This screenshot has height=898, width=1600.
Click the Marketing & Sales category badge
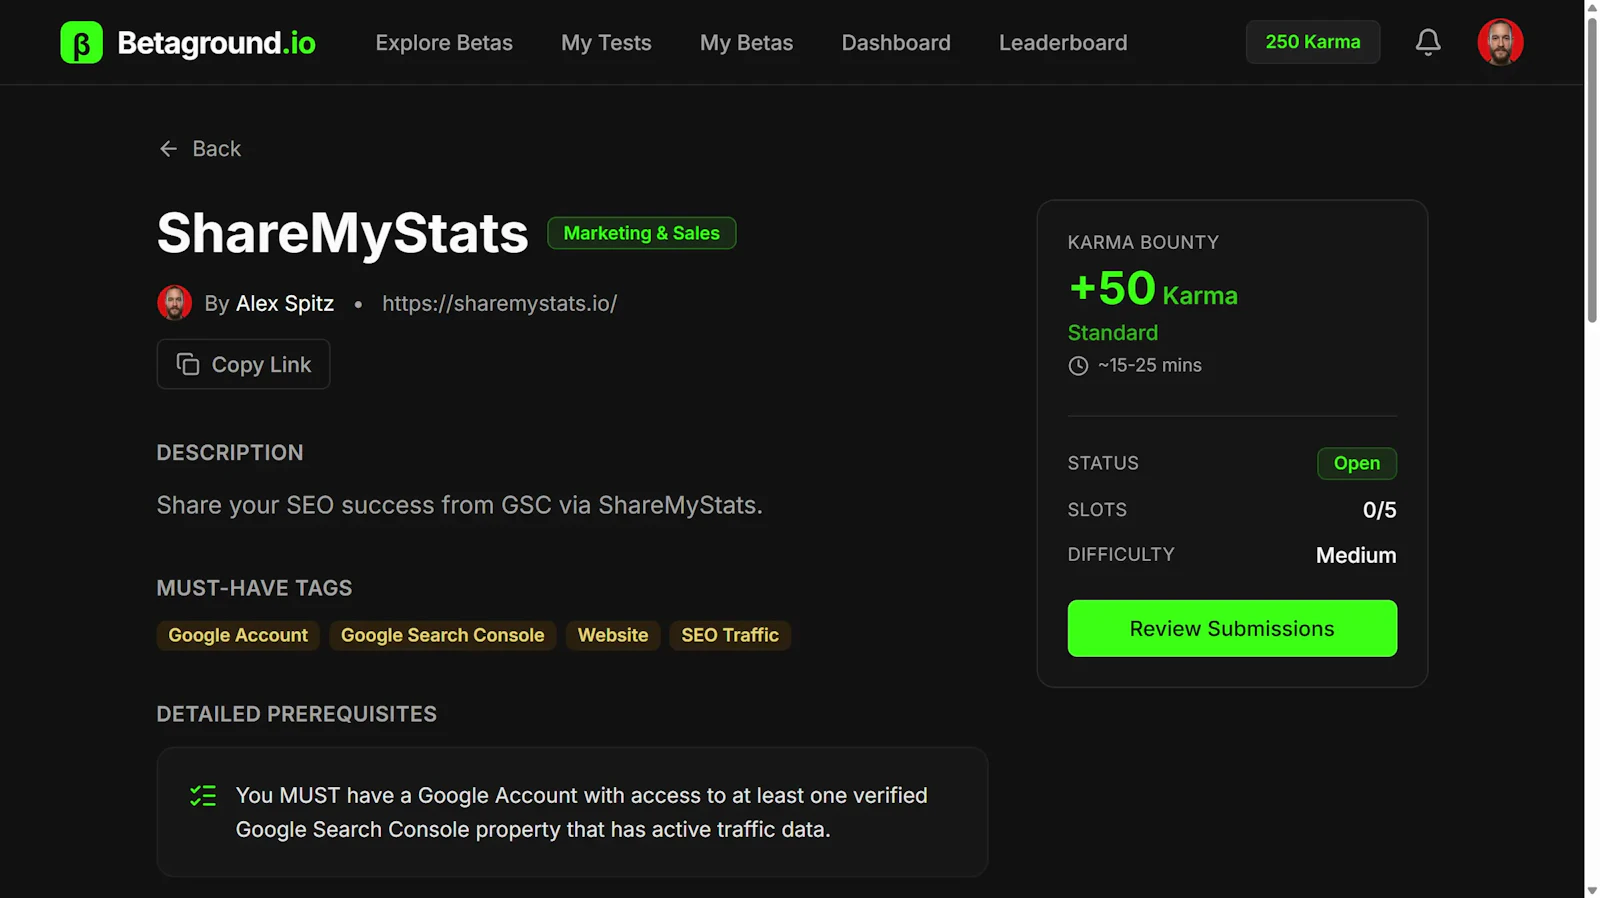click(x=641, y=233)
